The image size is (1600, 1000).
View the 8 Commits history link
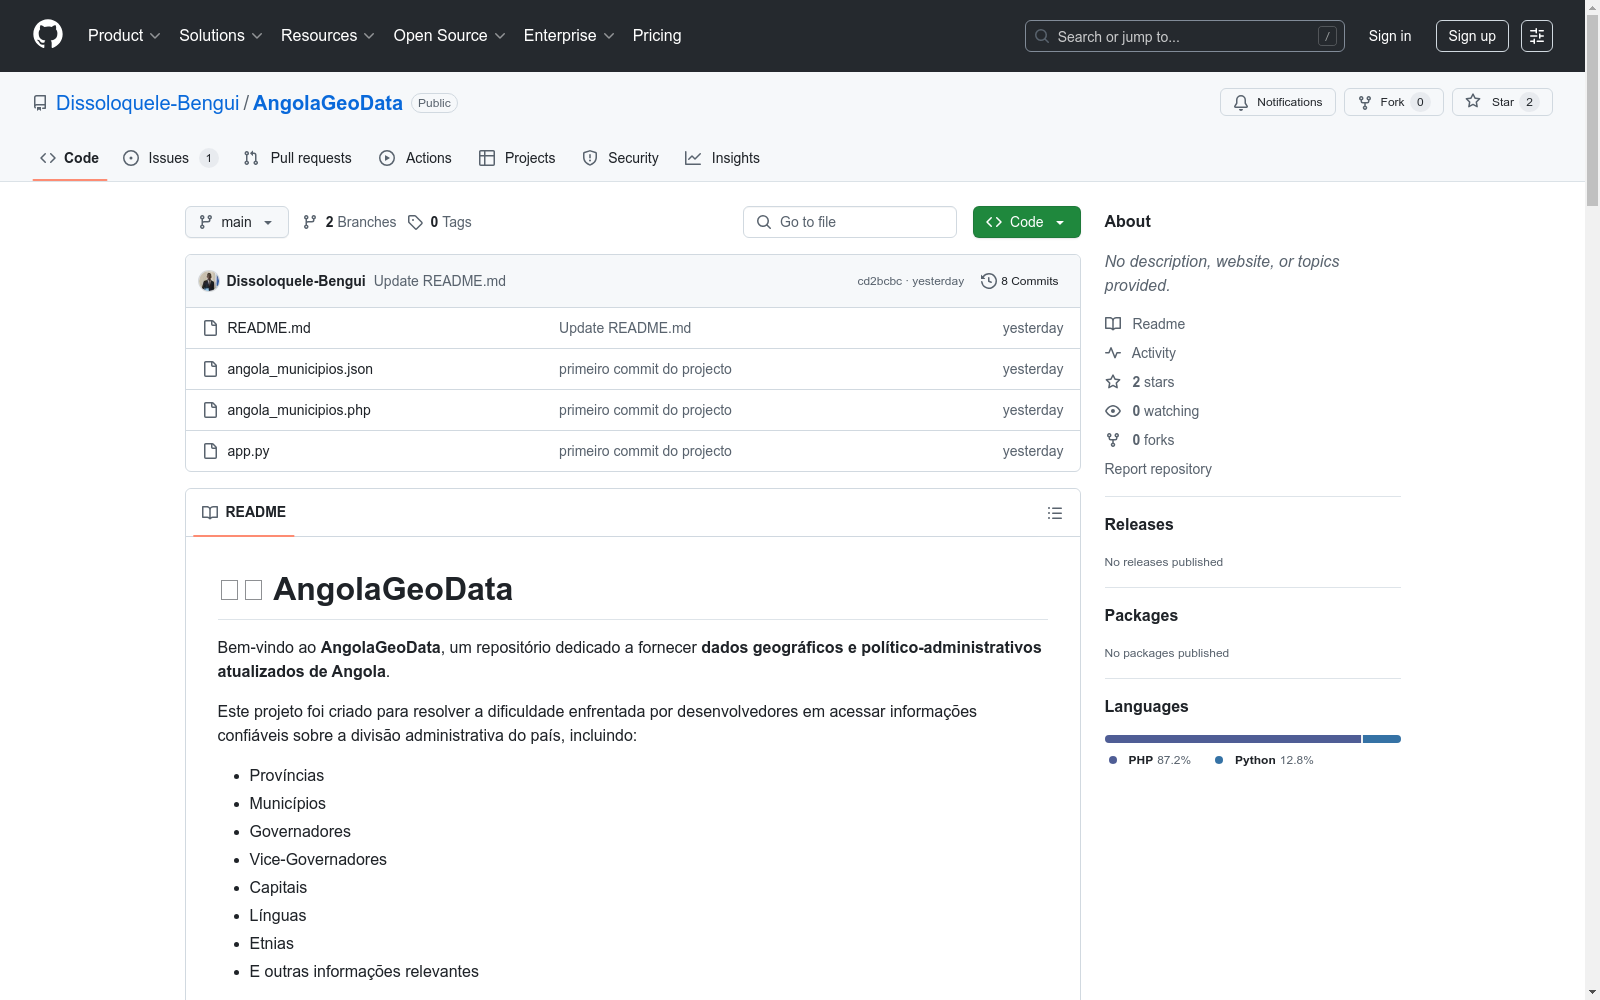coord(1020,281)
